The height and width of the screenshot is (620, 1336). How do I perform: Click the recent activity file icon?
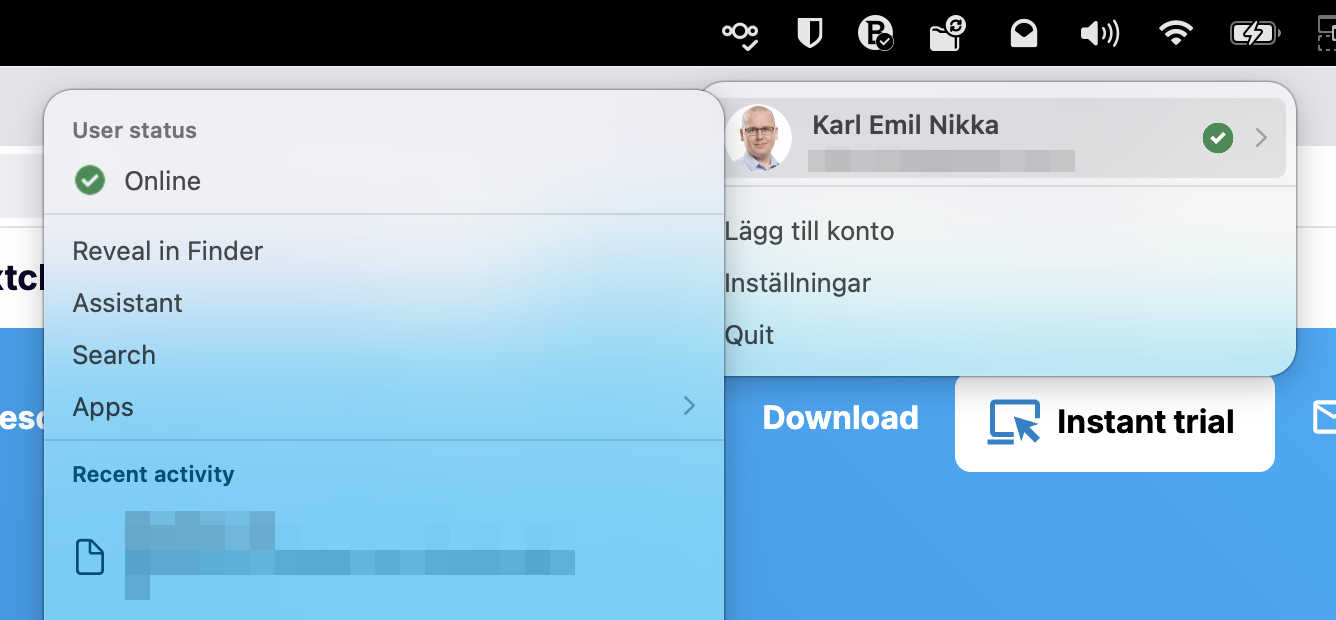point(90,557)
